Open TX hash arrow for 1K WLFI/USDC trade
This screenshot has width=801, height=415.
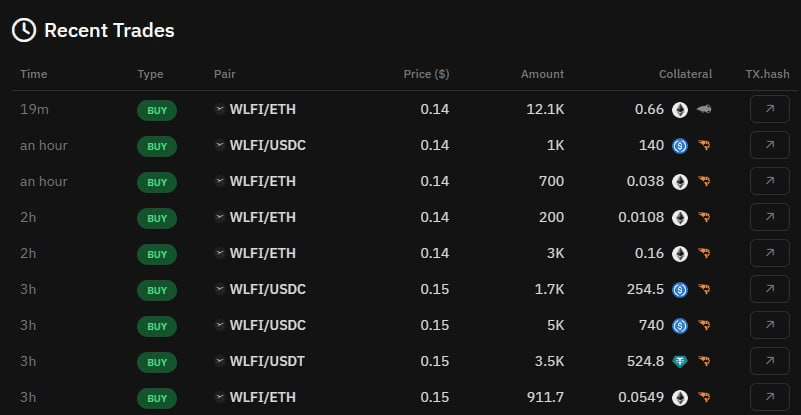coord(769,145)
